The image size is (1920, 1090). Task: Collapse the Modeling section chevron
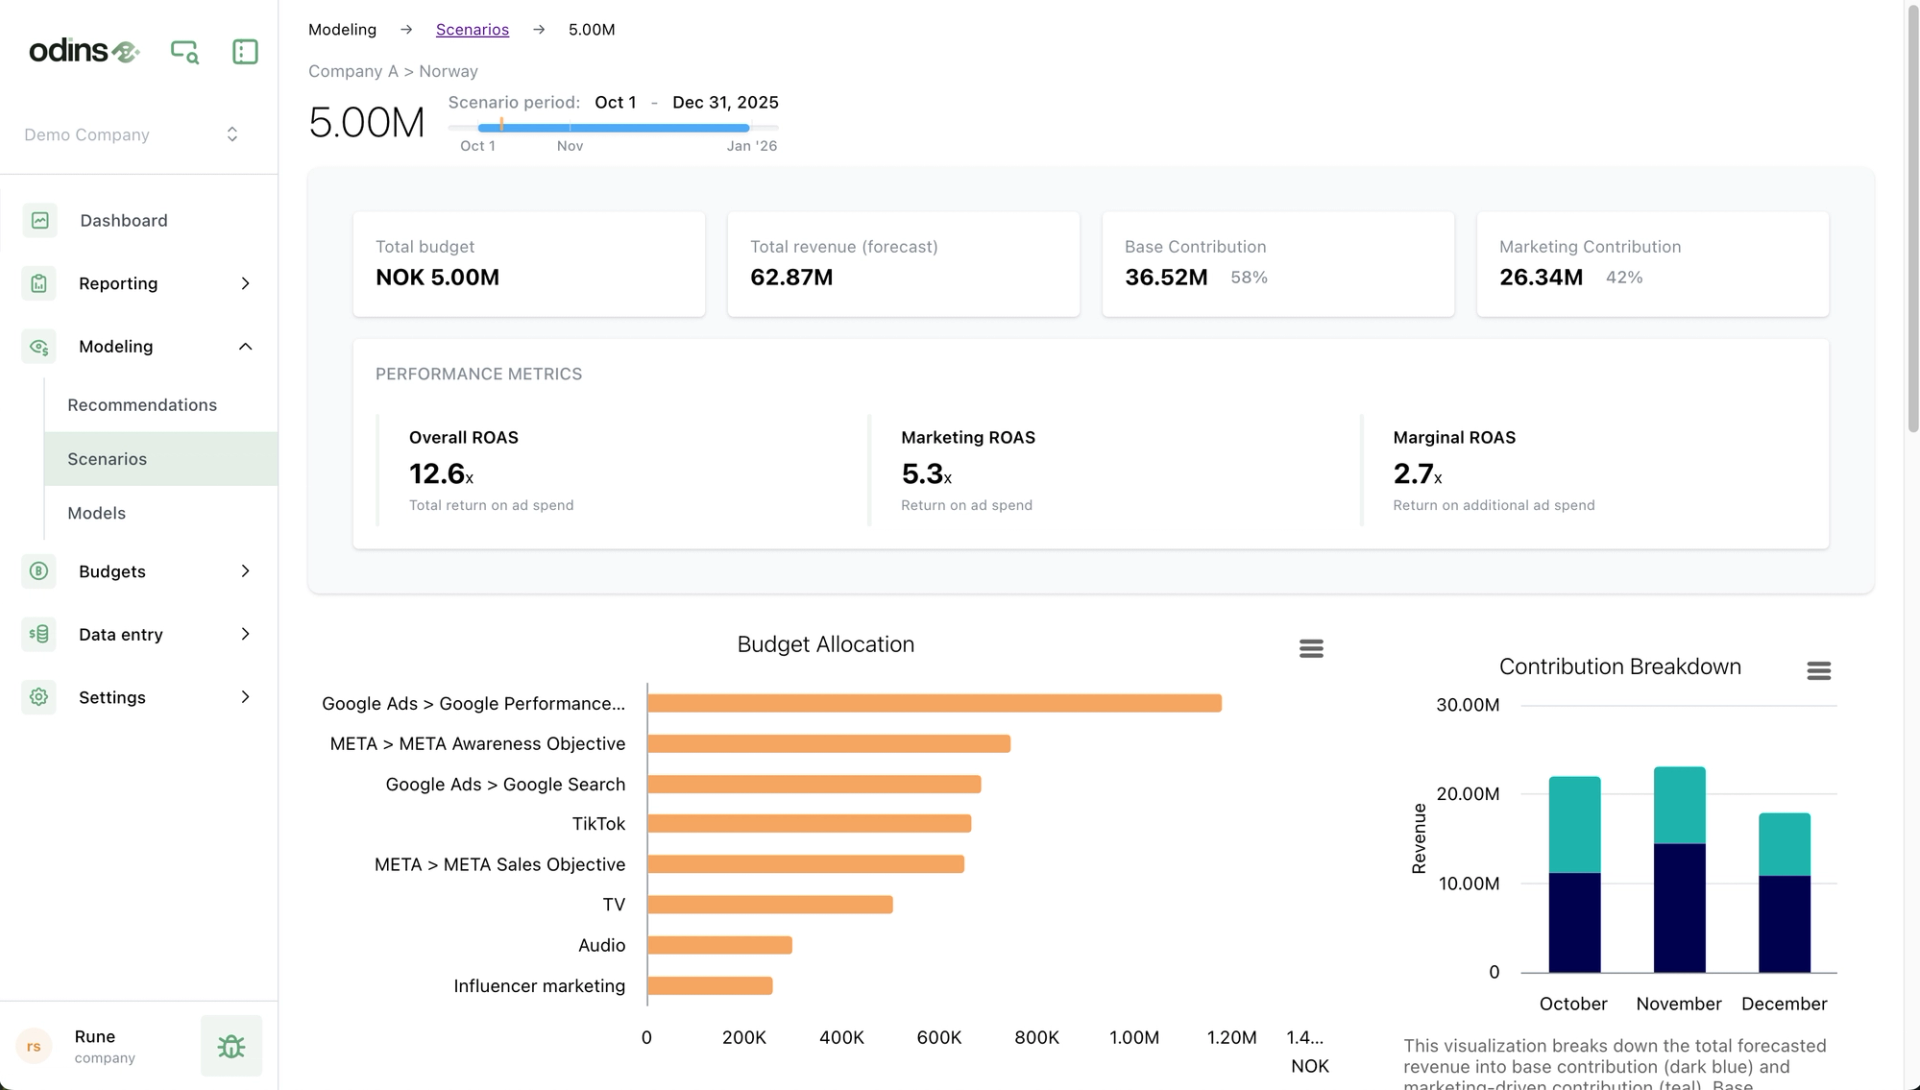coord(245,346)
